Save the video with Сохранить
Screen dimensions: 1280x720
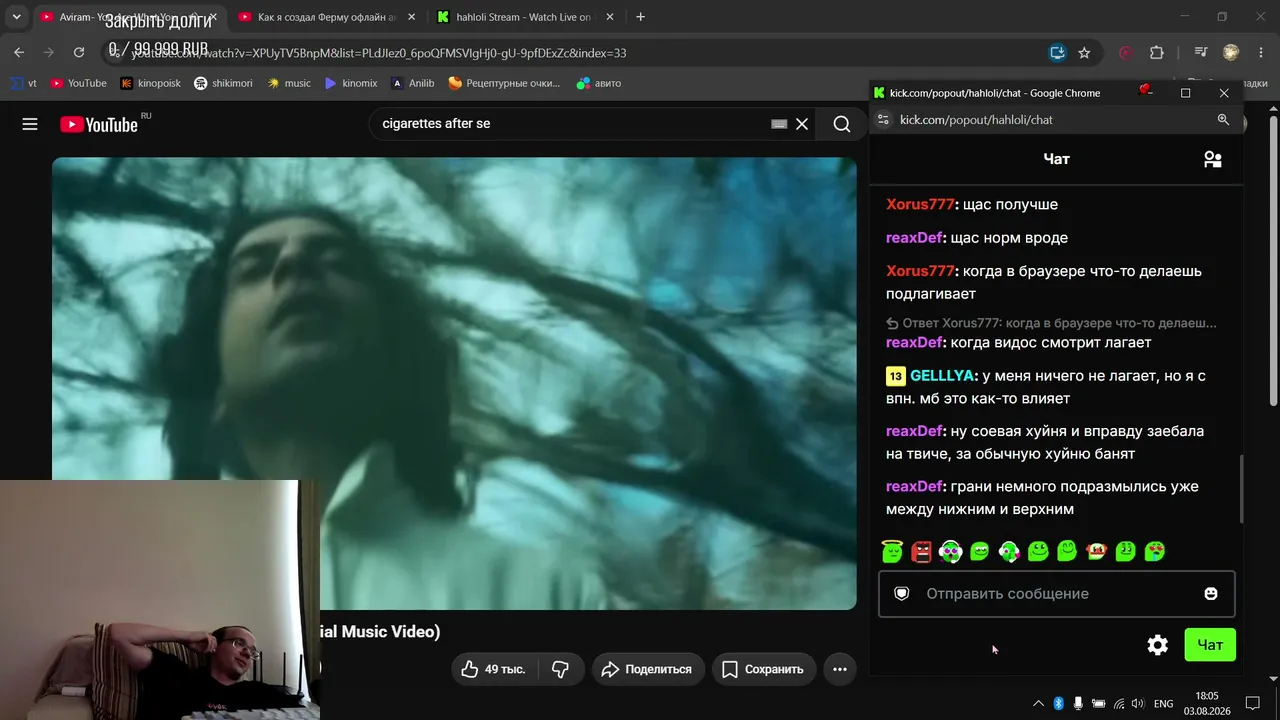[764, 669]
